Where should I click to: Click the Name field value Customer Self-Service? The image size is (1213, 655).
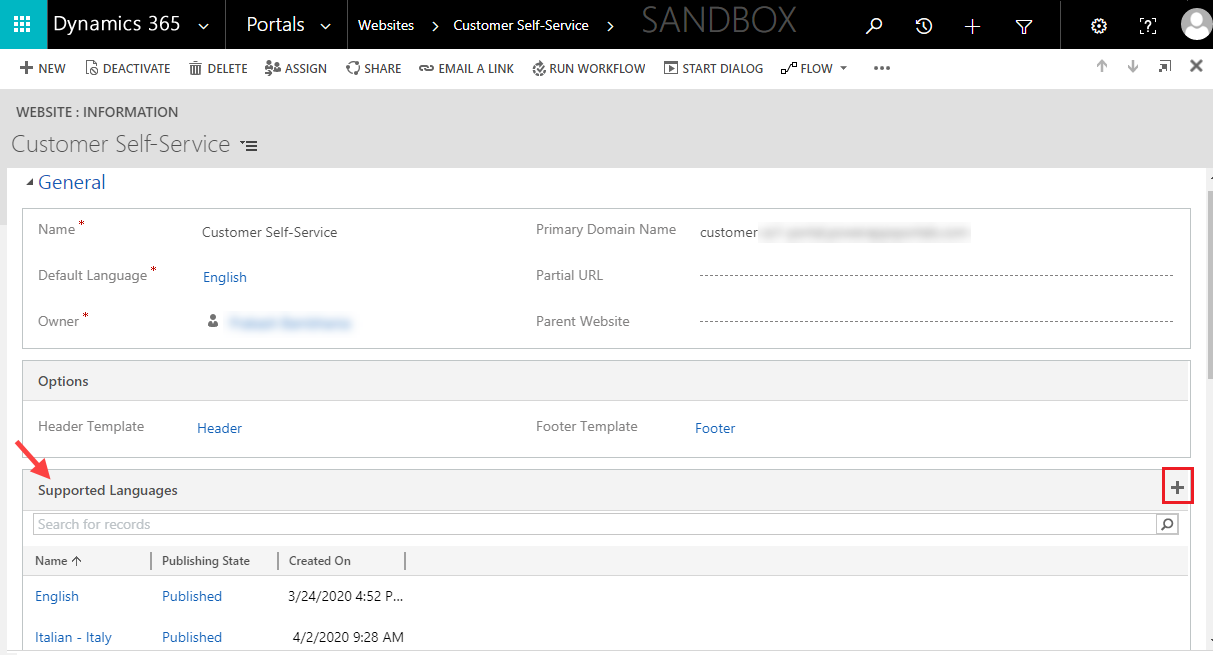270,232
